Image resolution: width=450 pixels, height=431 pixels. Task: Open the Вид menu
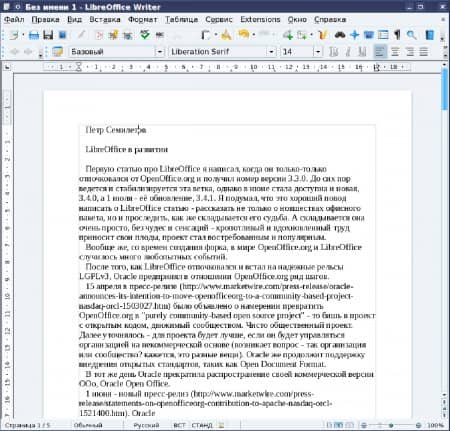[74, 19]
